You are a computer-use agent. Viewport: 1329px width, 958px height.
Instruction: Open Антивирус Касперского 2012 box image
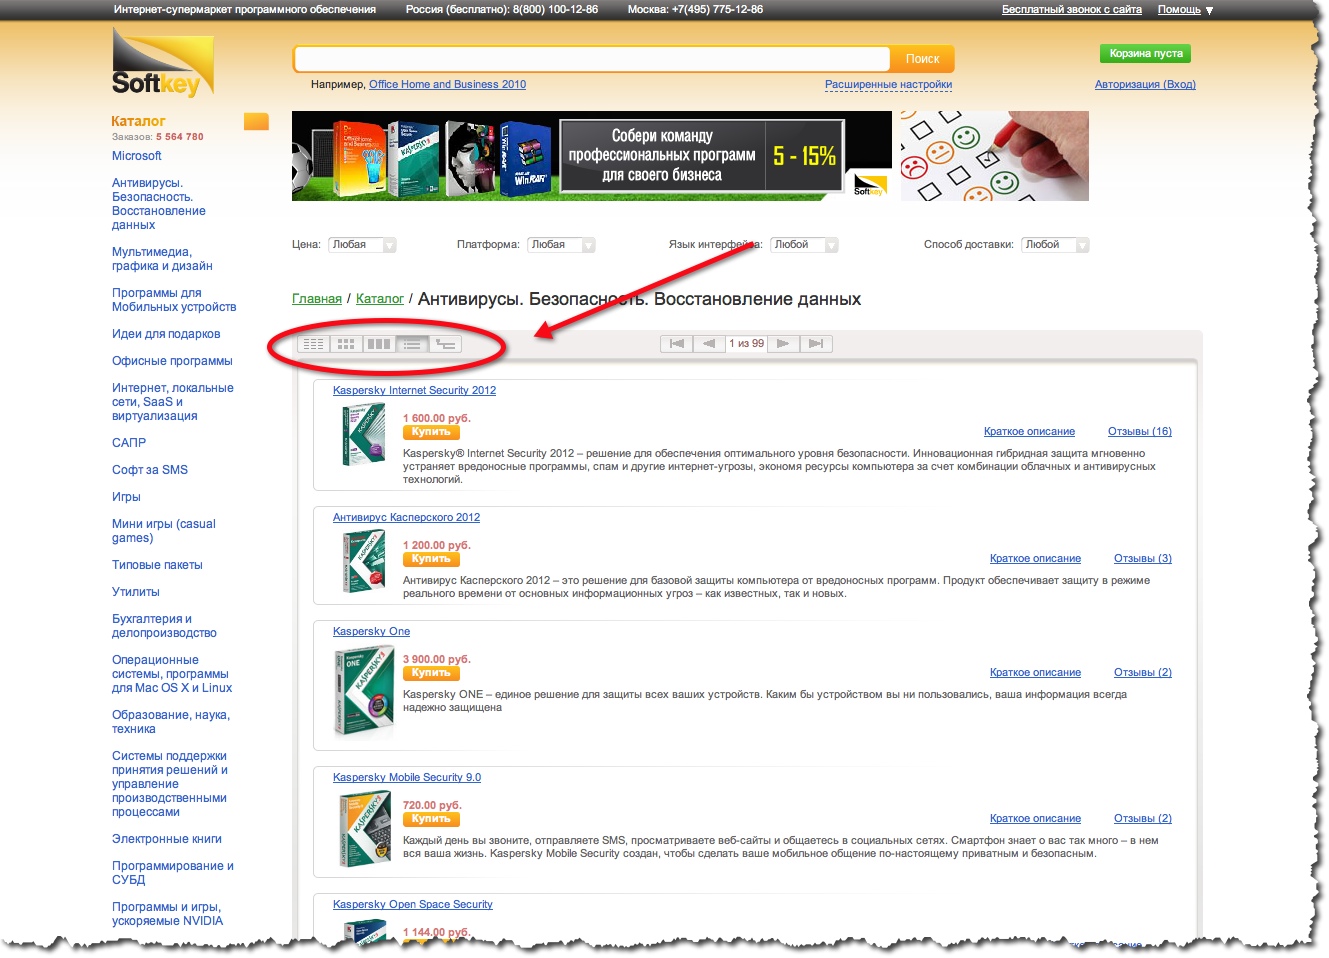tap(363, 561)
